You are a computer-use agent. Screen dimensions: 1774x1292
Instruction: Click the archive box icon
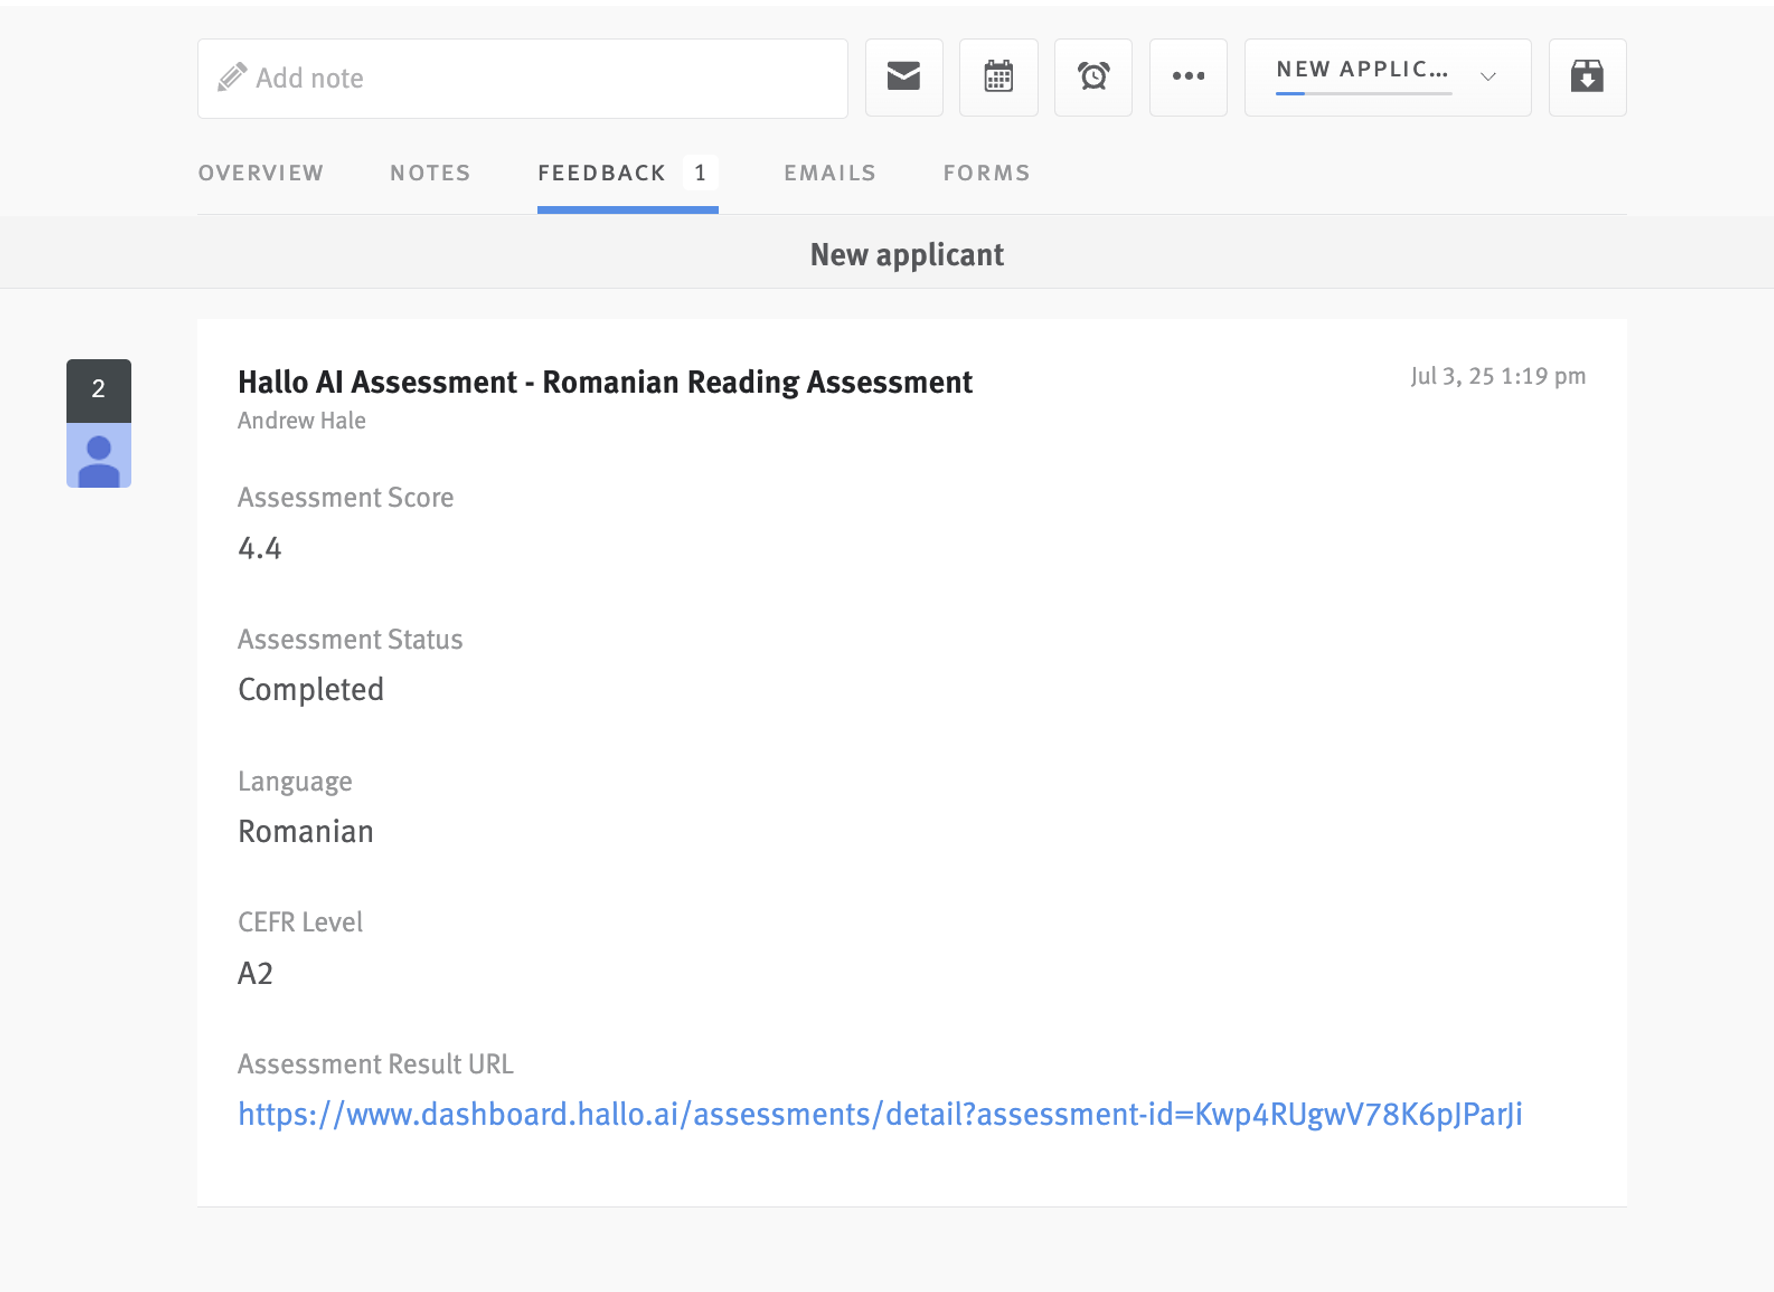point(1587,77)
